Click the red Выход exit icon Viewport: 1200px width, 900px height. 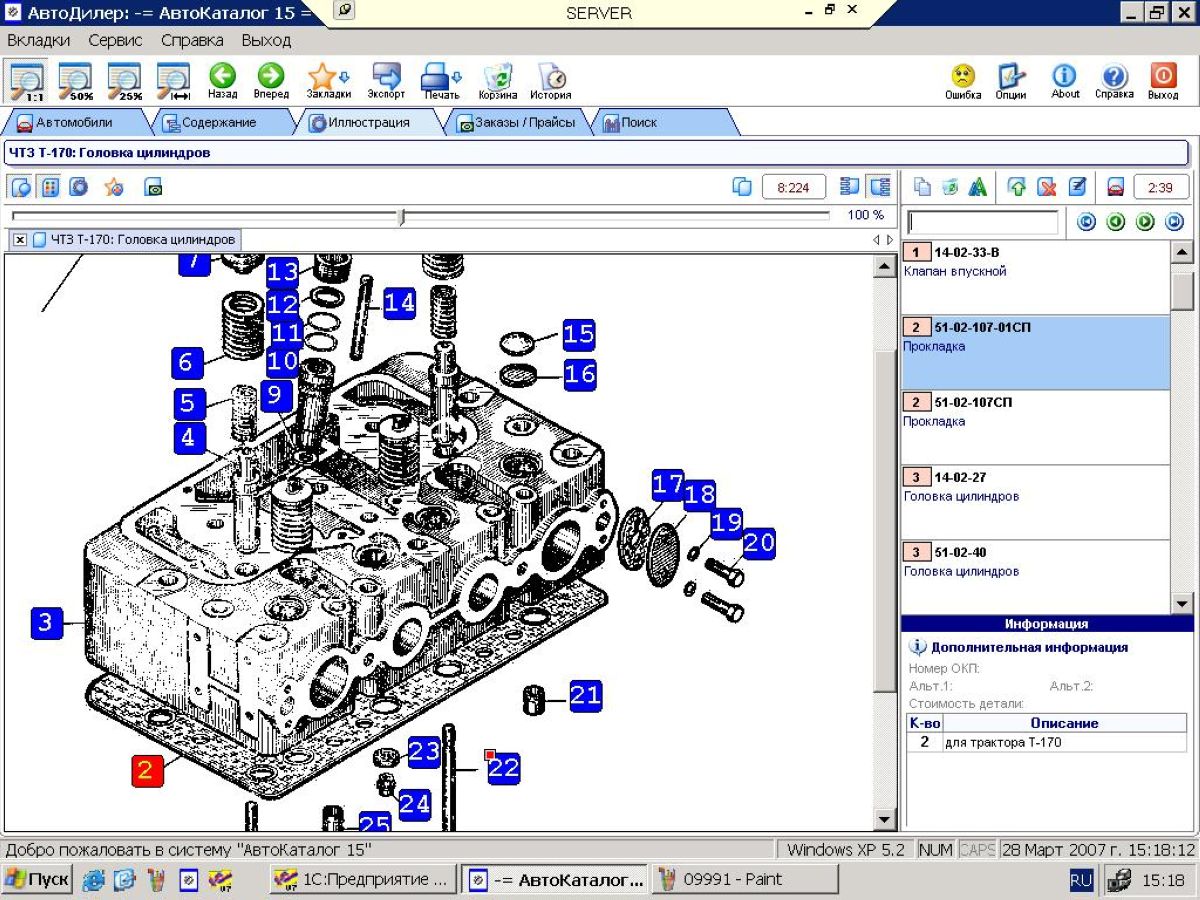coord(1163,81)
